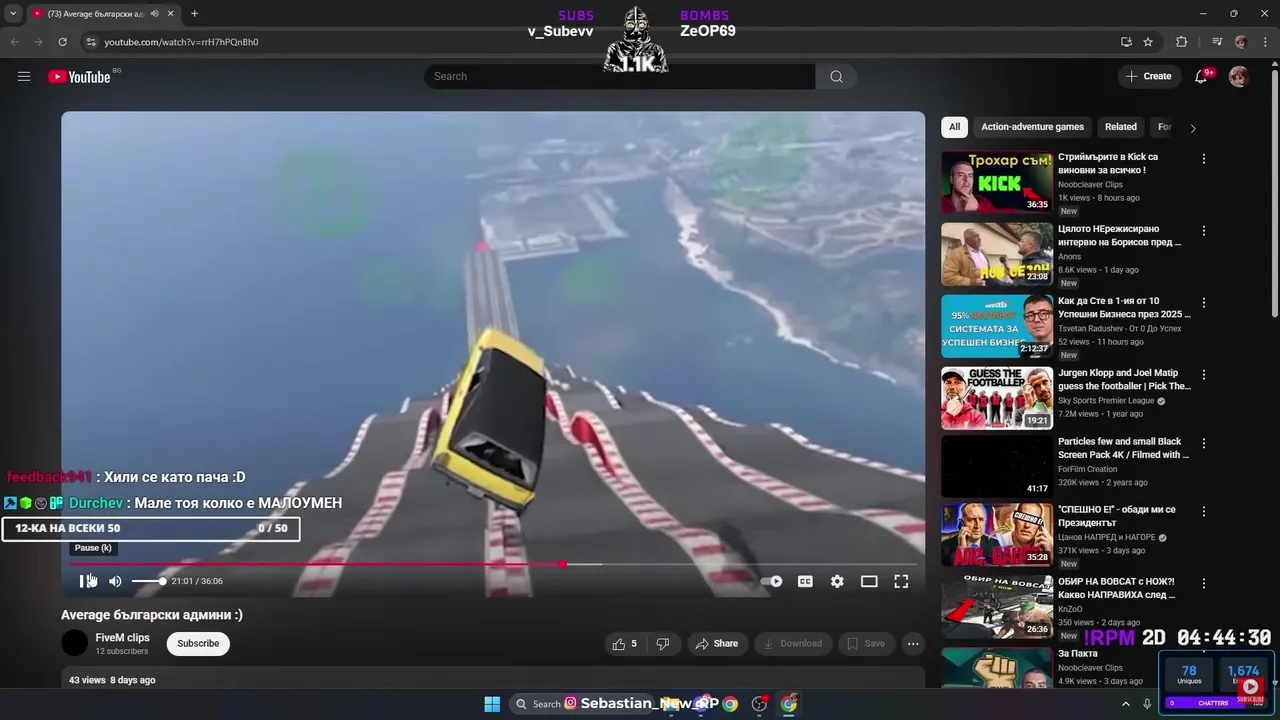
Task: Open the 26:36 ОБИР НА ВОВСАТ thumbnail
Action: click(996, 606)
